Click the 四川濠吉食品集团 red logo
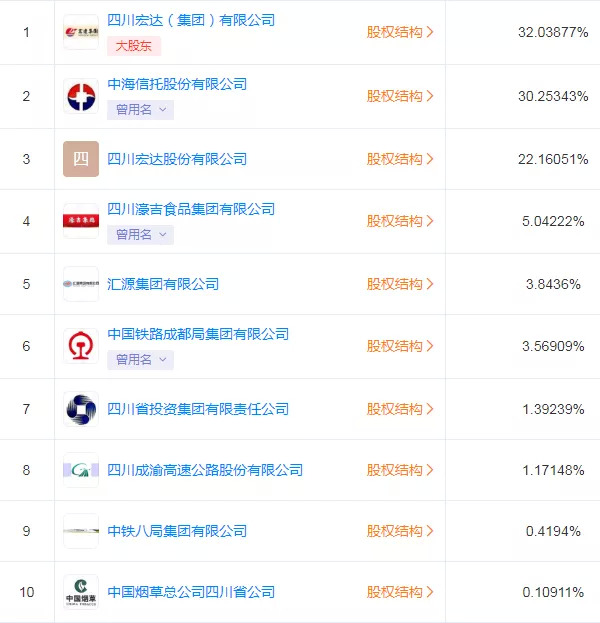 point(81,221)
